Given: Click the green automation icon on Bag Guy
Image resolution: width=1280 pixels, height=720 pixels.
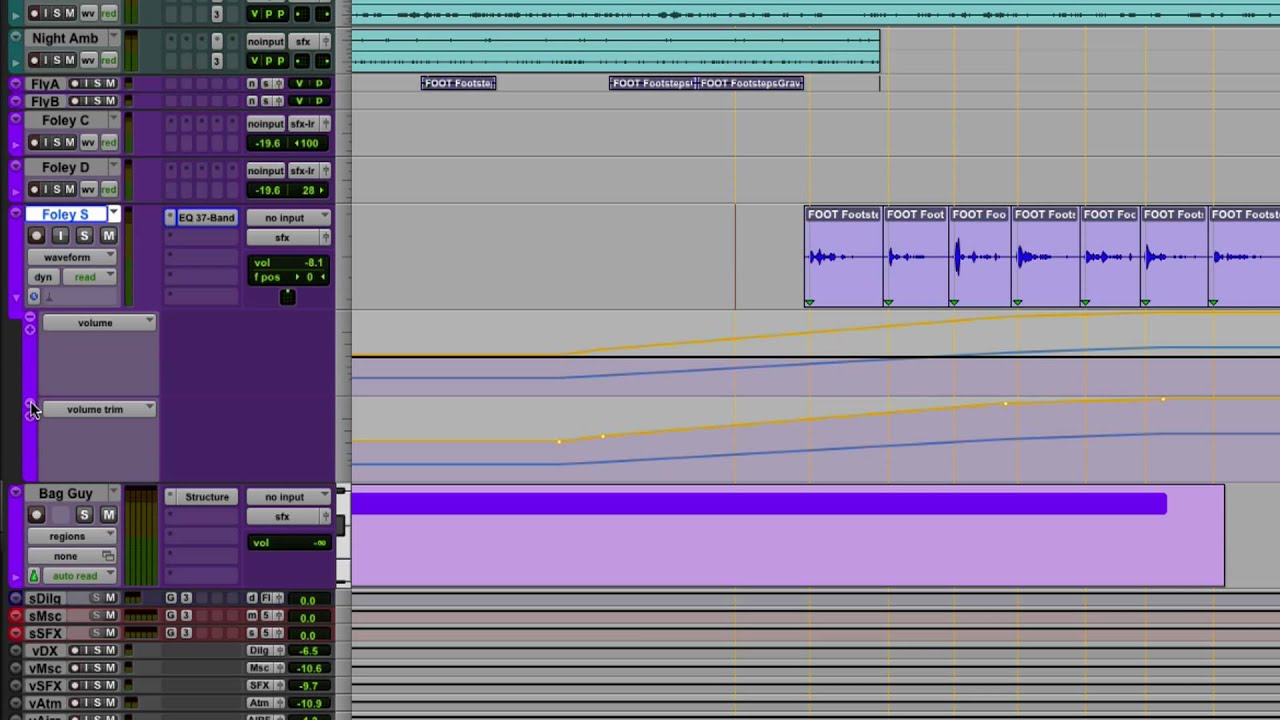Looking at the screenshot, I should (x=33, y=576).
